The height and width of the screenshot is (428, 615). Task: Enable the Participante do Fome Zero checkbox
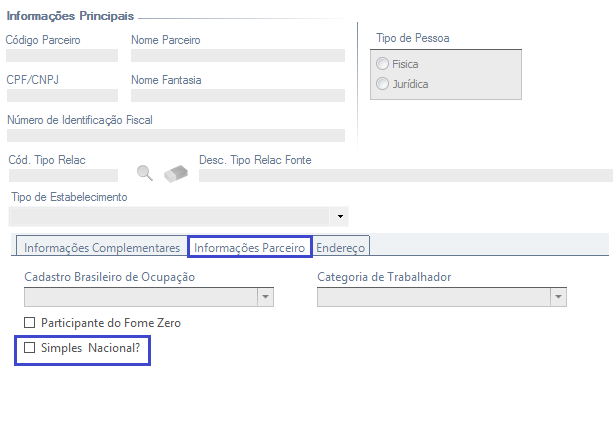30,323
